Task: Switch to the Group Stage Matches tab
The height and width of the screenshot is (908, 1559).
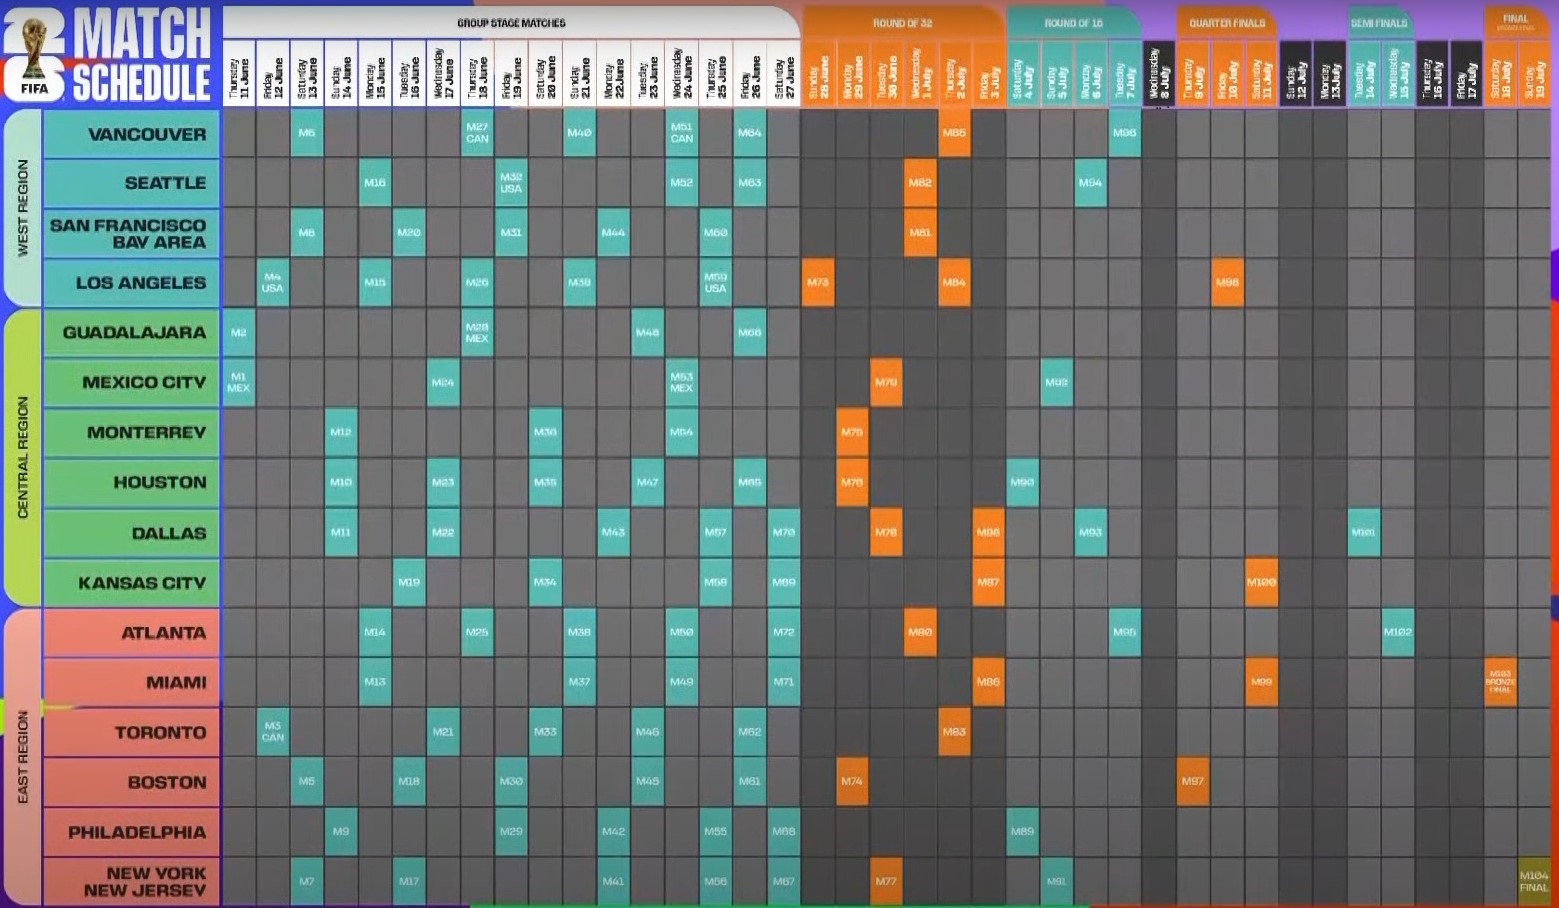Action: [x=511, y=22]
